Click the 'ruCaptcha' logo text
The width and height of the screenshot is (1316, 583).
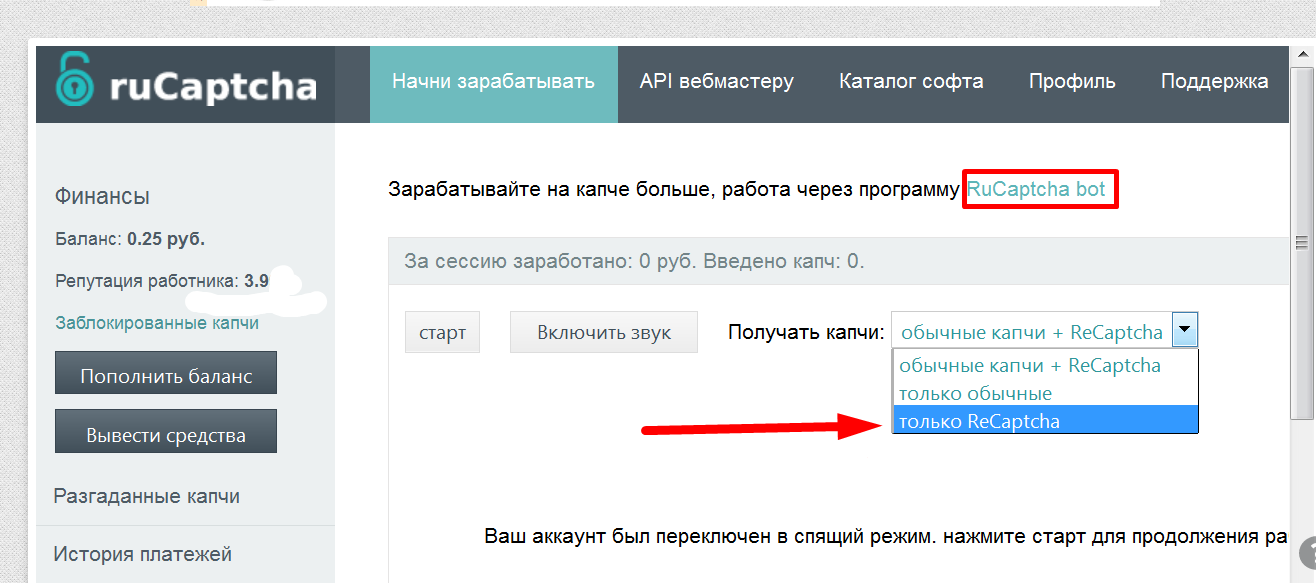(x=213, y=87)
